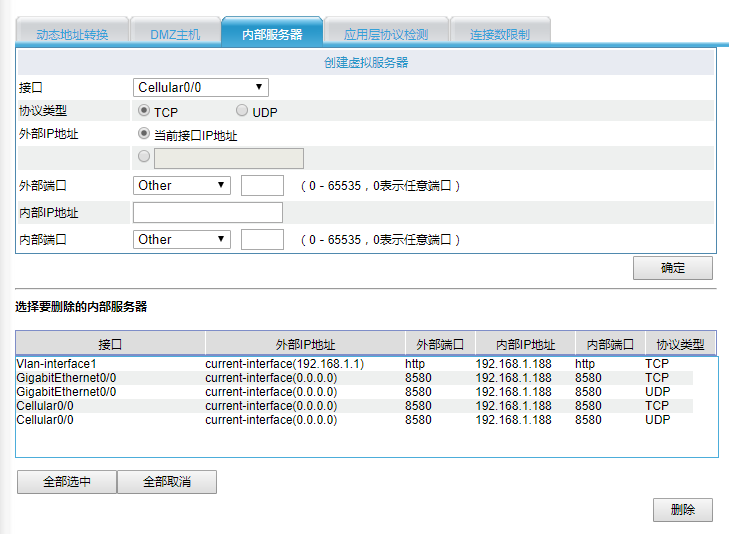
Task: Select the Vlan-interface1 row
Action: pos(354,364)
